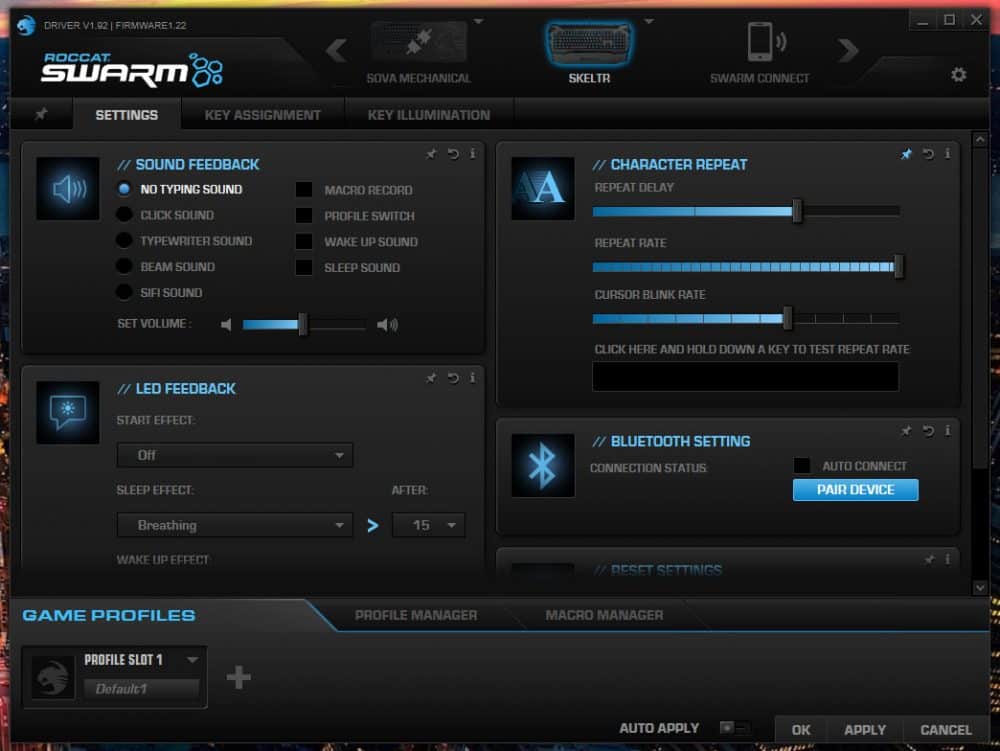The height and width of the screenshot is (751, 1000).
Task: Show info for Sound Feedback panel
Action: pos(473,154)
